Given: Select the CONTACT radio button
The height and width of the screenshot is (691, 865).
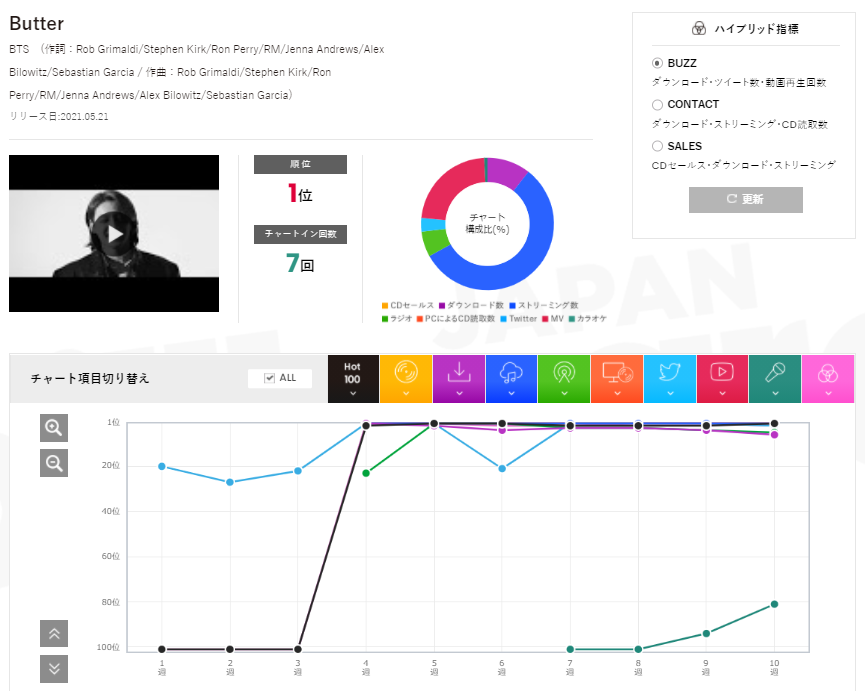Looking at the screenshot, I should (657, 105).
